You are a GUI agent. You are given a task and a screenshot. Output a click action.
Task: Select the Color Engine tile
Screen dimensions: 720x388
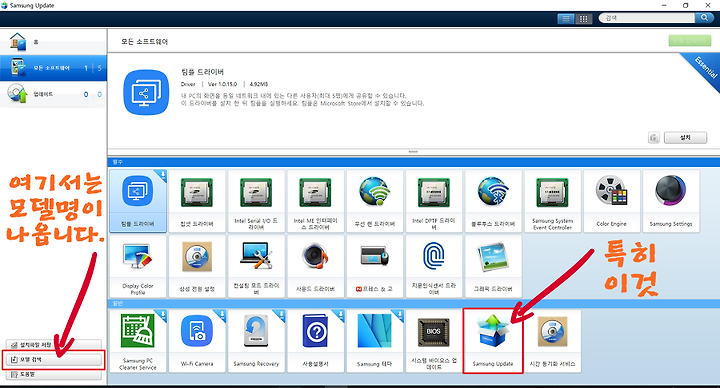click(x=612, y=201)
